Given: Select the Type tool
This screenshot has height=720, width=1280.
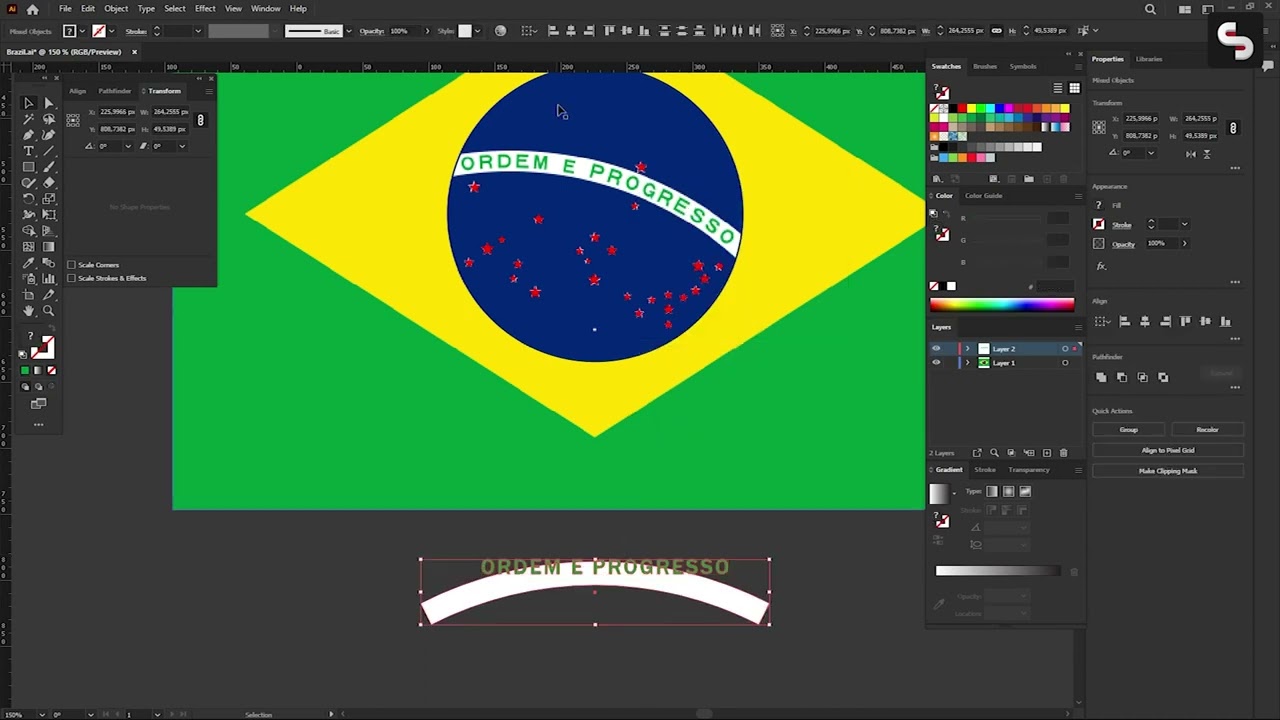Looking at the screenshot, I should (x=29, y=151).
